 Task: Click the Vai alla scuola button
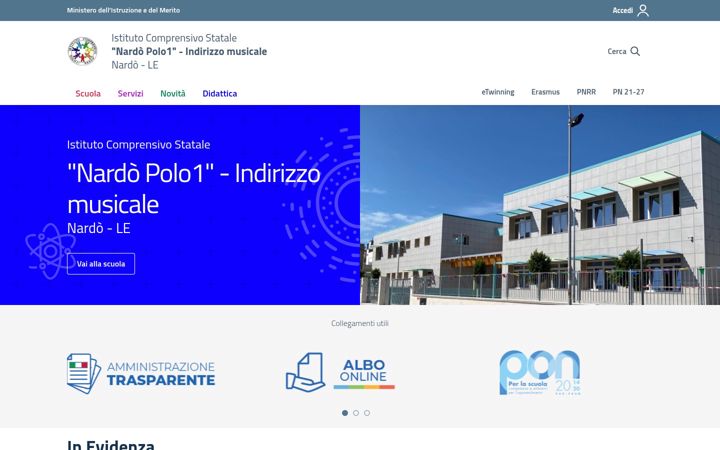click(x=101, y=264)
